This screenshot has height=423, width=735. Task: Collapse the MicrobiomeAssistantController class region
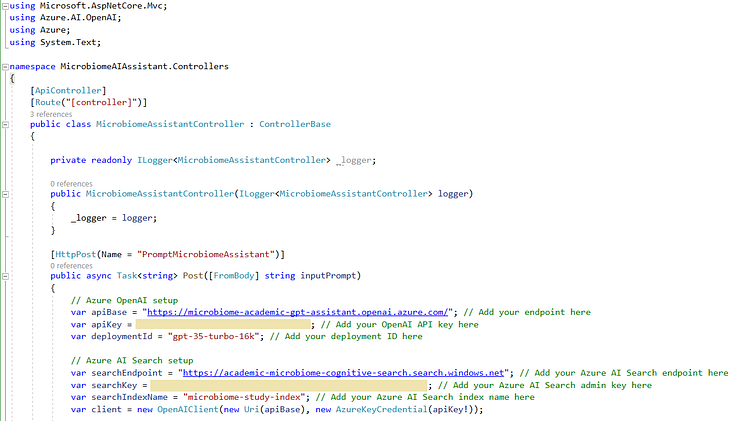tap(5, 125)
